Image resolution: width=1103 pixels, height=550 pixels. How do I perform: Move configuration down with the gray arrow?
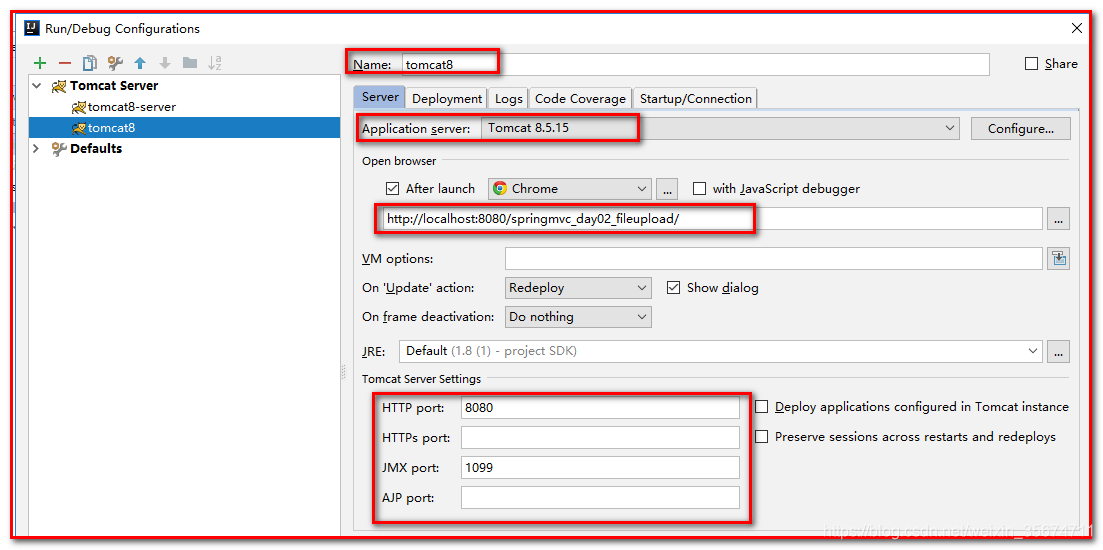(x=165, y=63)
